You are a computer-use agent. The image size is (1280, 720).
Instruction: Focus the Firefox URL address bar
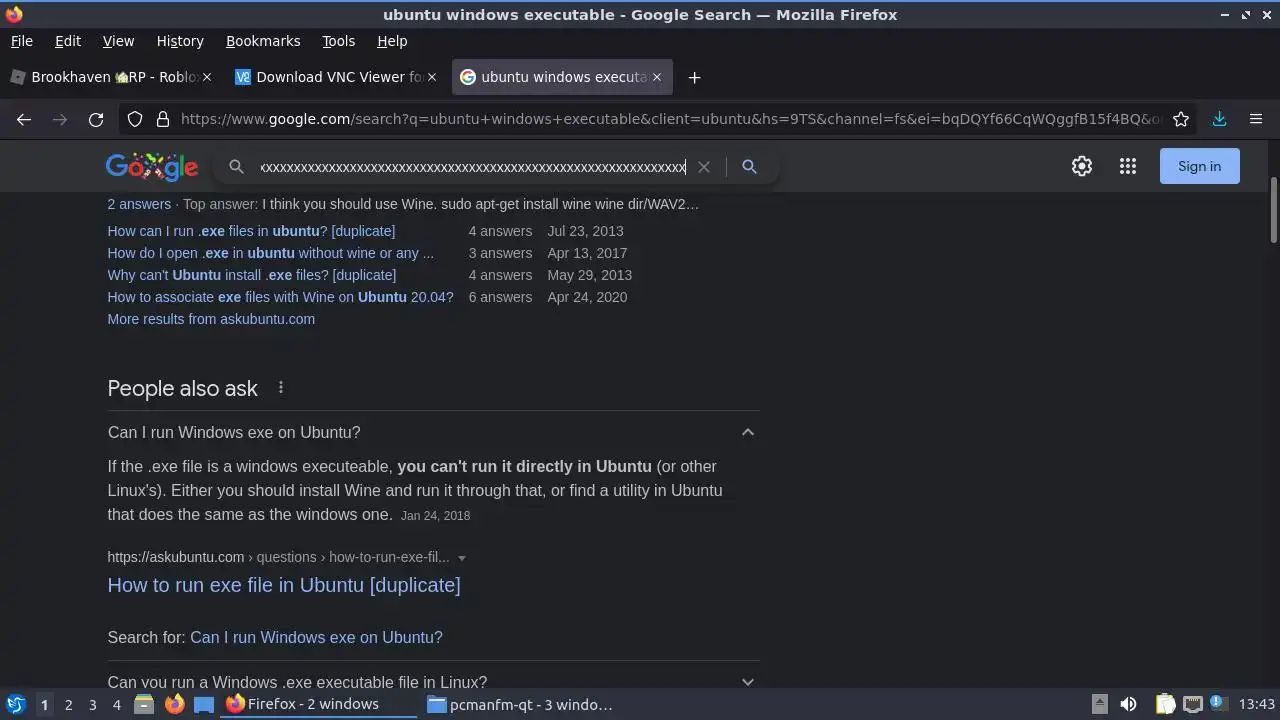point(670,119)
